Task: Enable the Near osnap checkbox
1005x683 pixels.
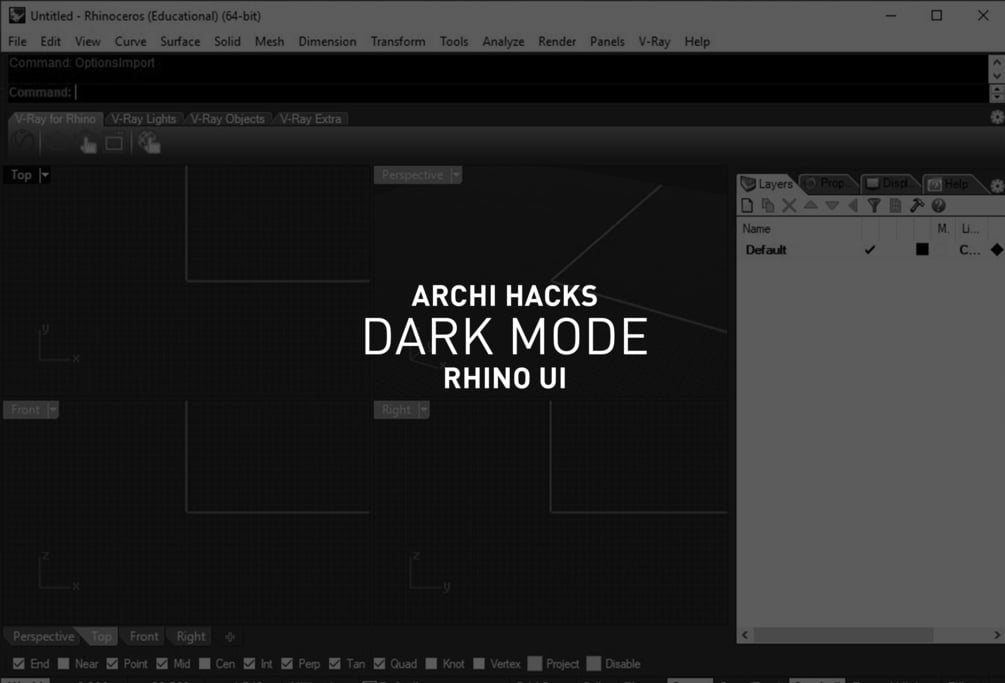Action: tap(63, 664)
